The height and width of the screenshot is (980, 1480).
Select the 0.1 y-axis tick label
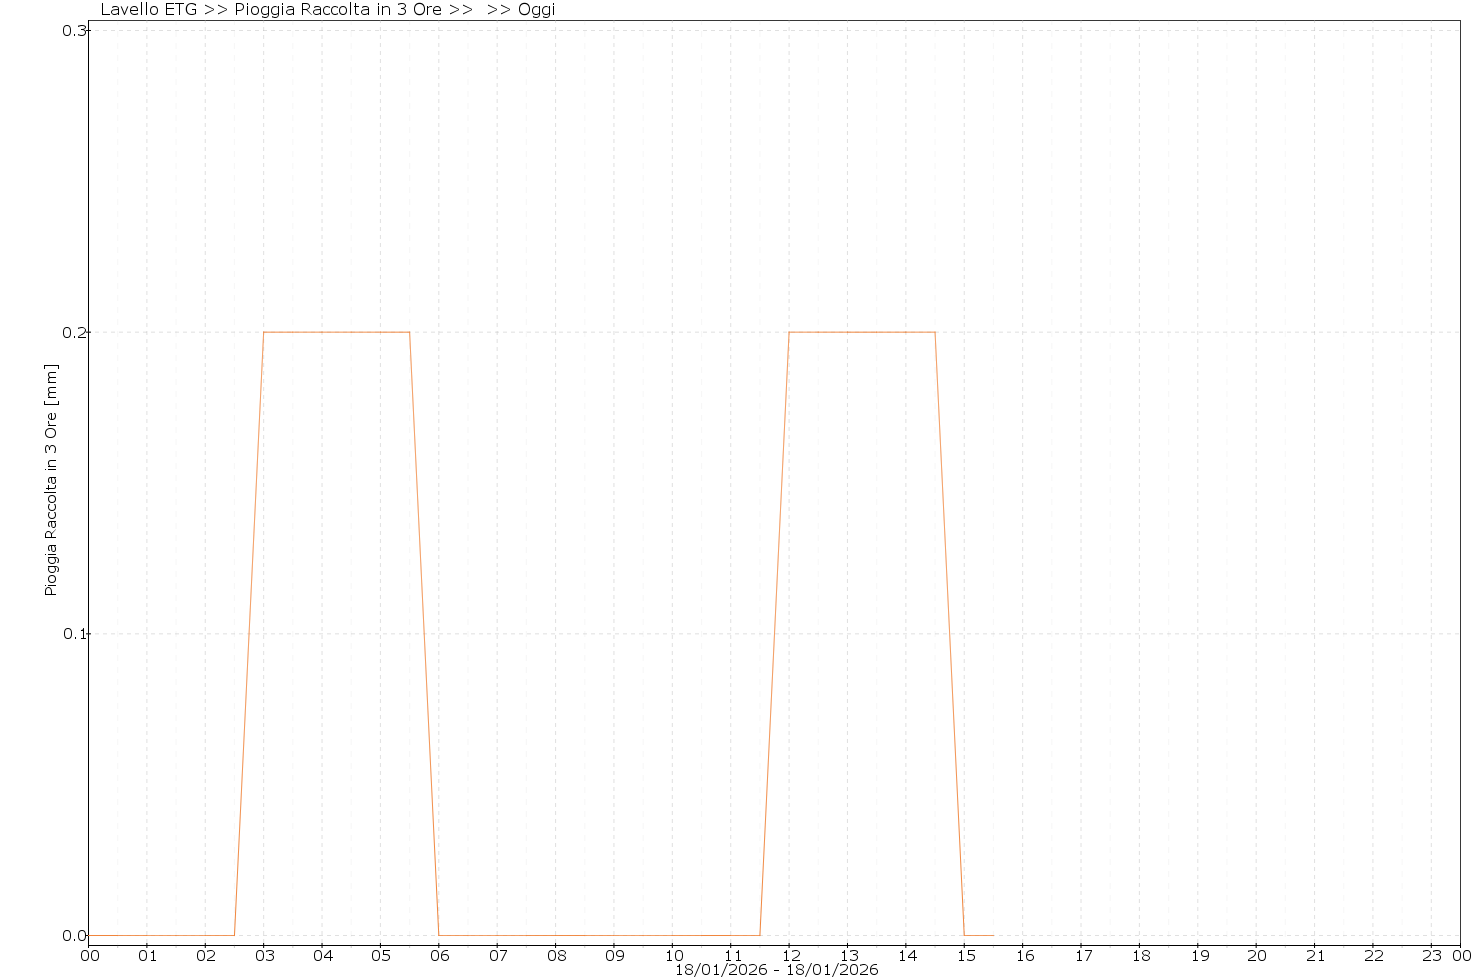[74, 634]
